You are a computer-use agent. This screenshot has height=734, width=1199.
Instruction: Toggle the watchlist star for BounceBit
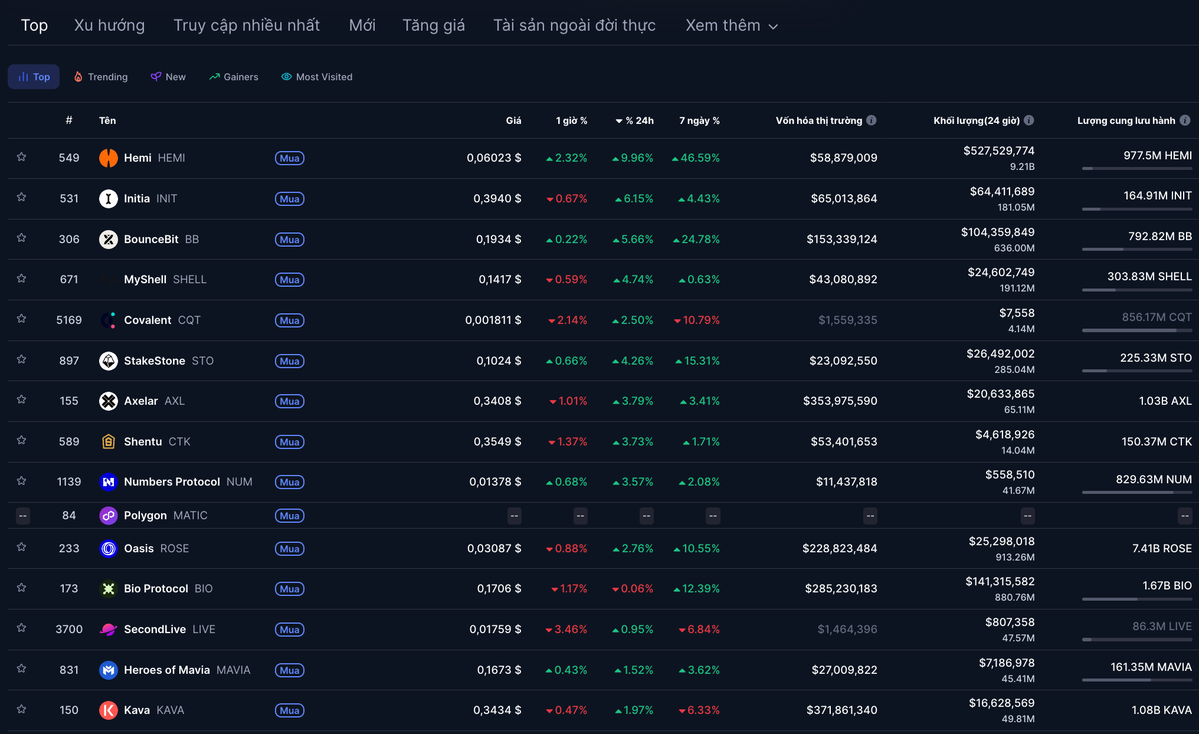tap(21, 238)
